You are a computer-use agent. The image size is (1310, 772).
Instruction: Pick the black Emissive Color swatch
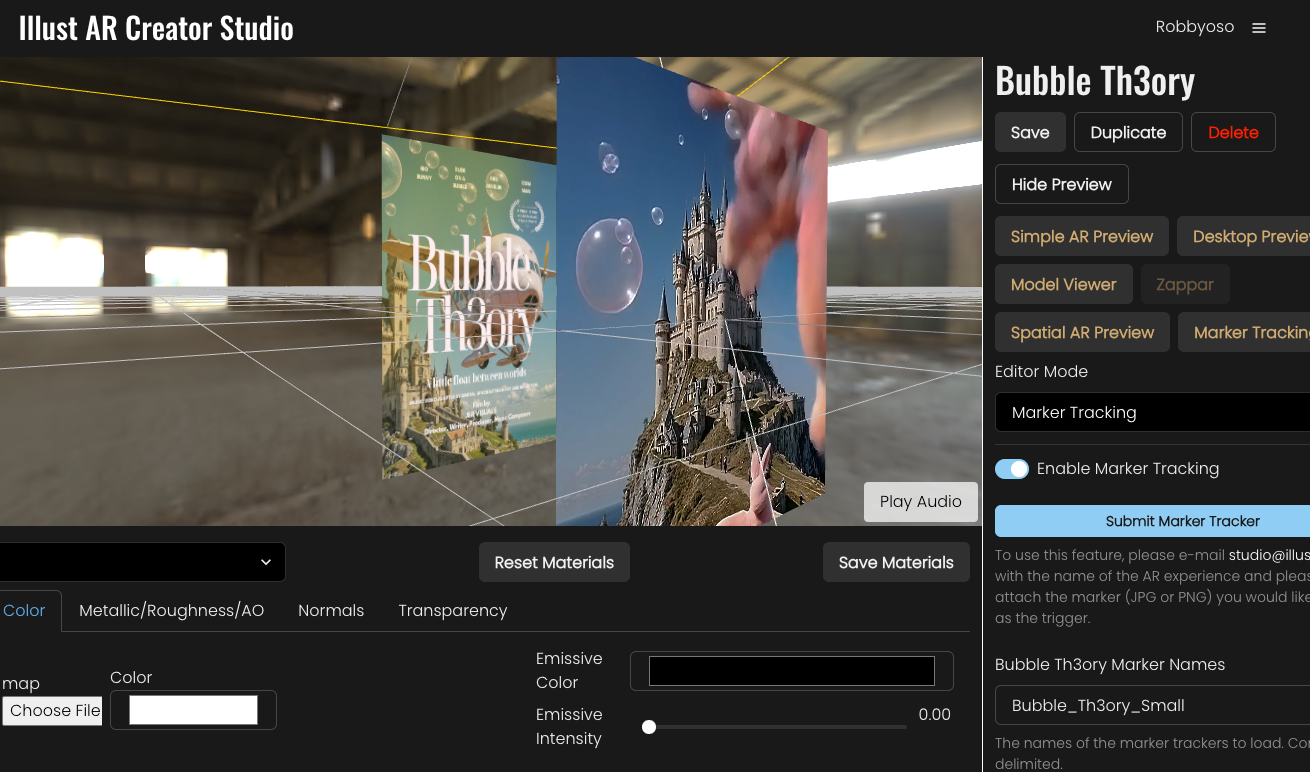pos(791,671)
